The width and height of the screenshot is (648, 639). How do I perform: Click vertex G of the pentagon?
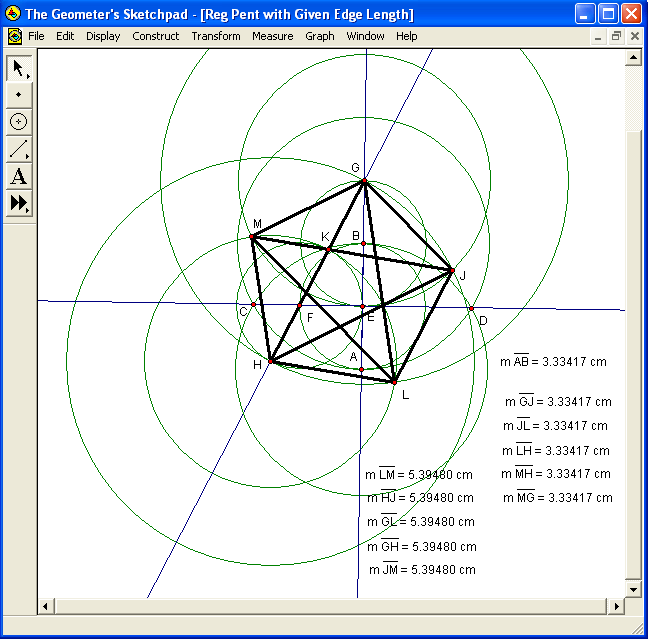tap(364, 180)
